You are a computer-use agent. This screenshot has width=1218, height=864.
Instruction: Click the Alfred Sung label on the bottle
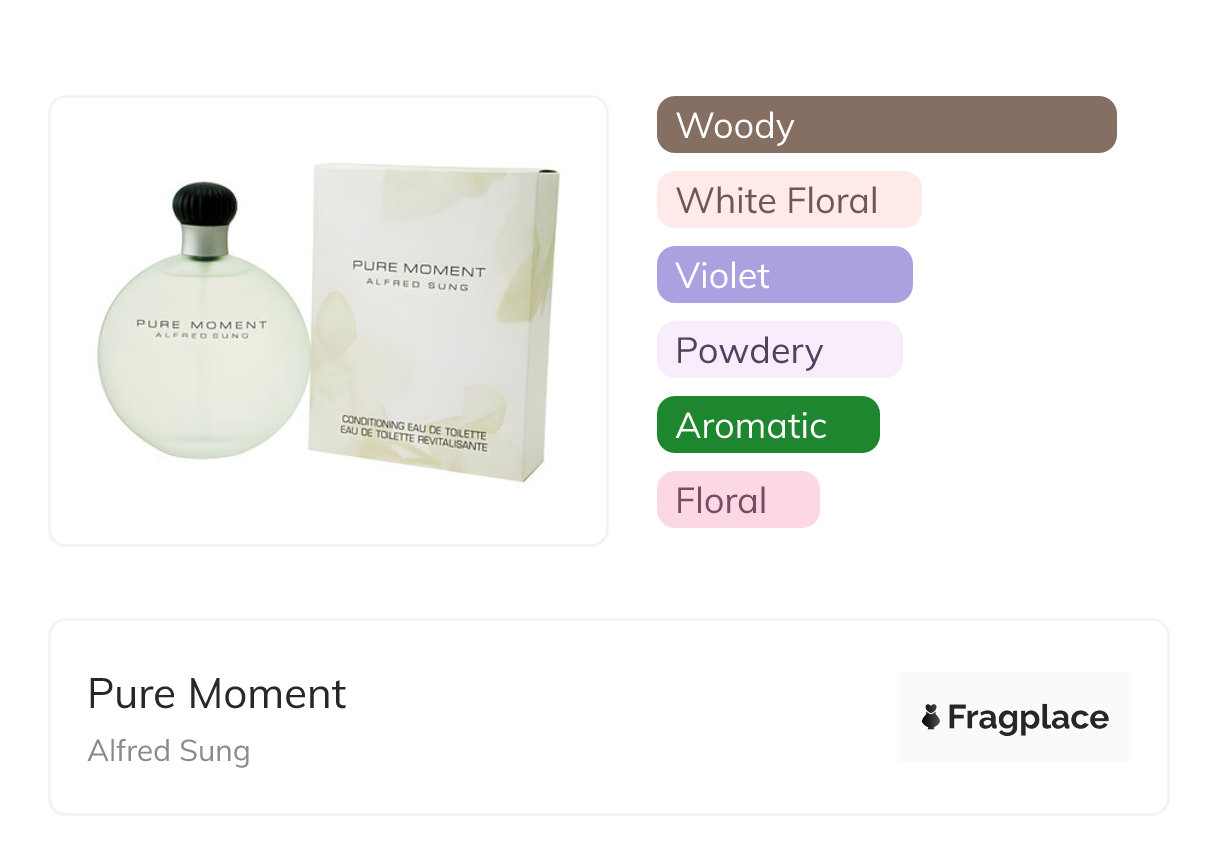201,336
